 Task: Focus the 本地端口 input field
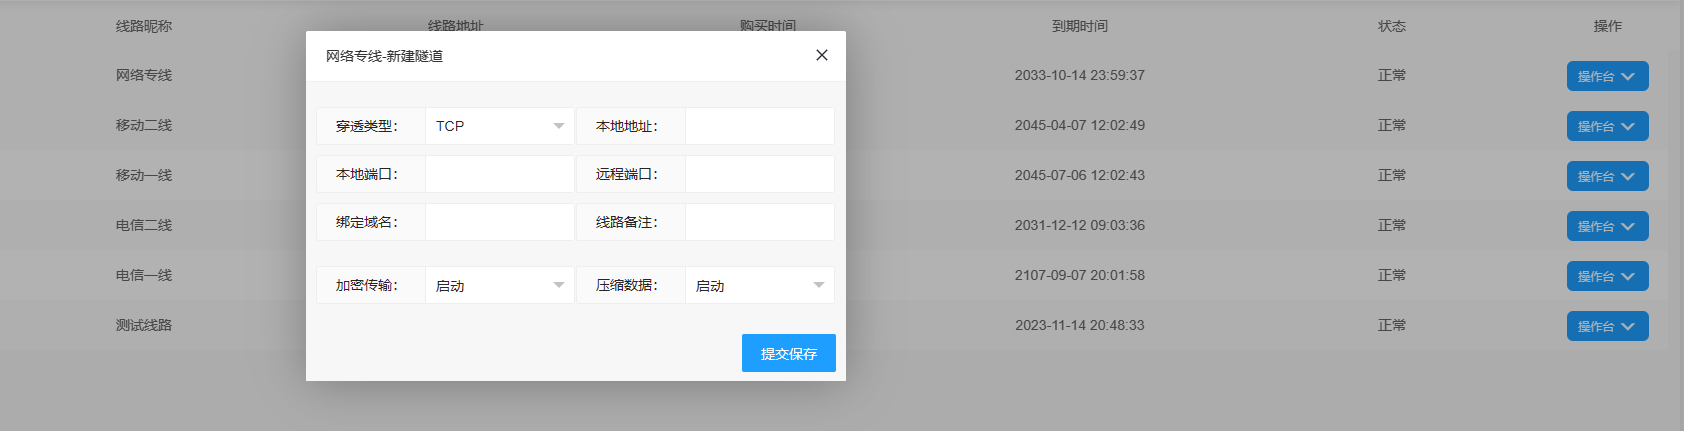499,174
